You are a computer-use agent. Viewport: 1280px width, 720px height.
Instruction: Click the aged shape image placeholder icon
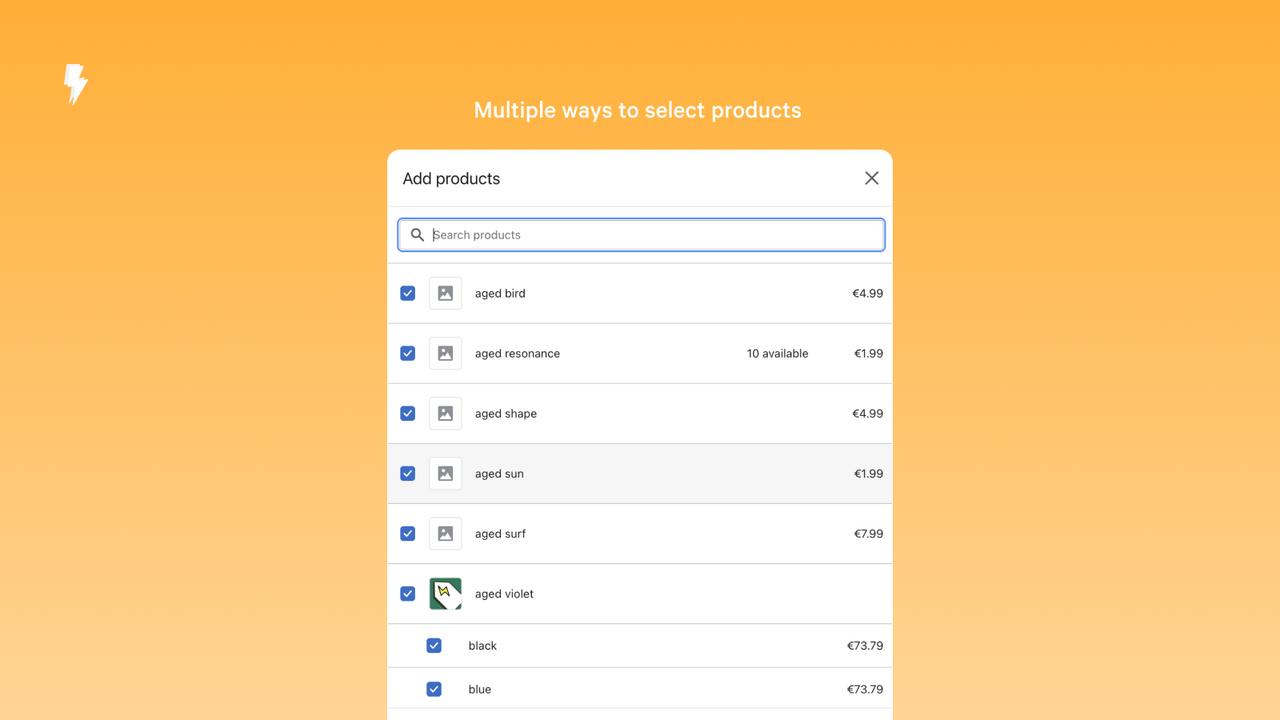[x=445, y=413]
